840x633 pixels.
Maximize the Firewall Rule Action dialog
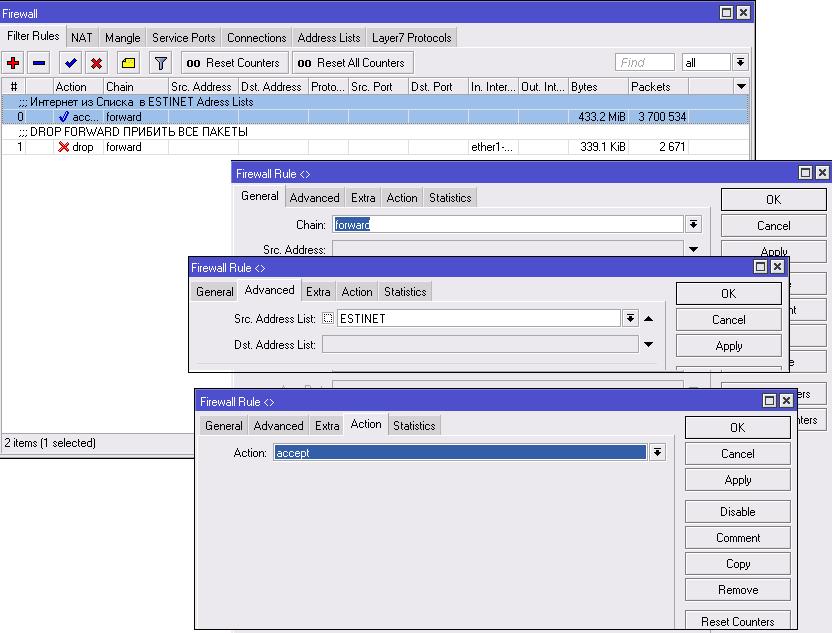click(769, 401)
